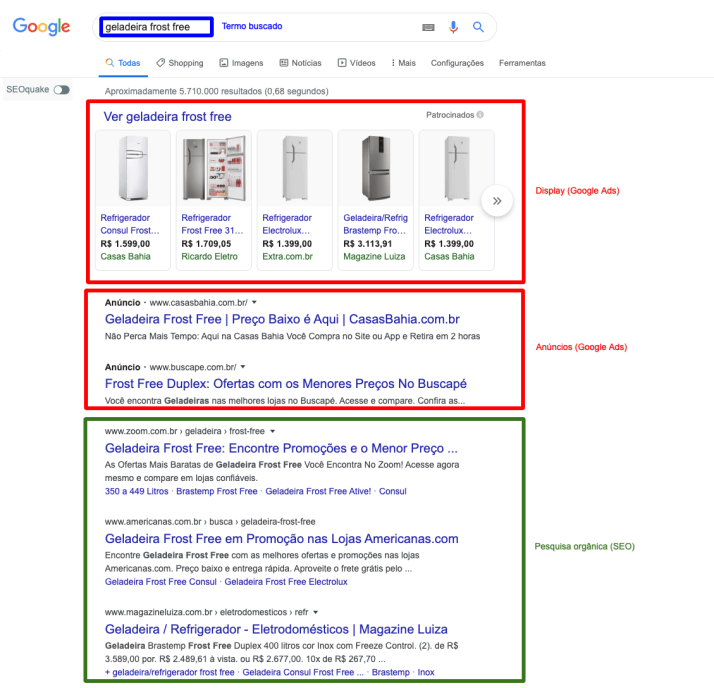Open the Consul sitelink under Zoom result
This screenshot has height=688, width=714.
(x=393, y=491)
